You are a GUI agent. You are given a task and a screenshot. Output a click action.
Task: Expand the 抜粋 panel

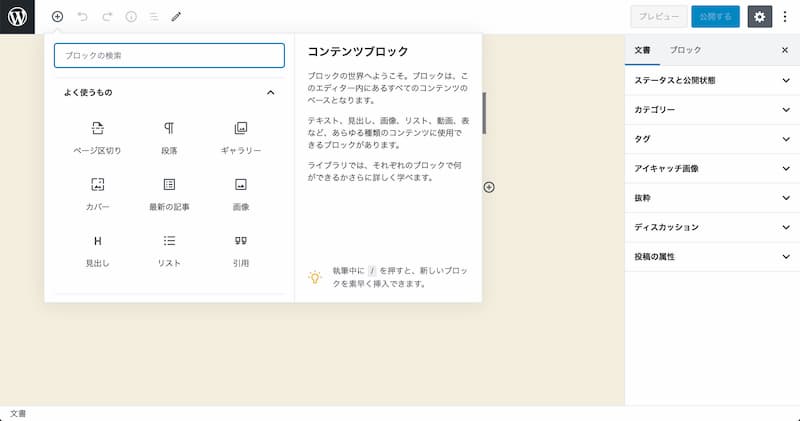712,198
